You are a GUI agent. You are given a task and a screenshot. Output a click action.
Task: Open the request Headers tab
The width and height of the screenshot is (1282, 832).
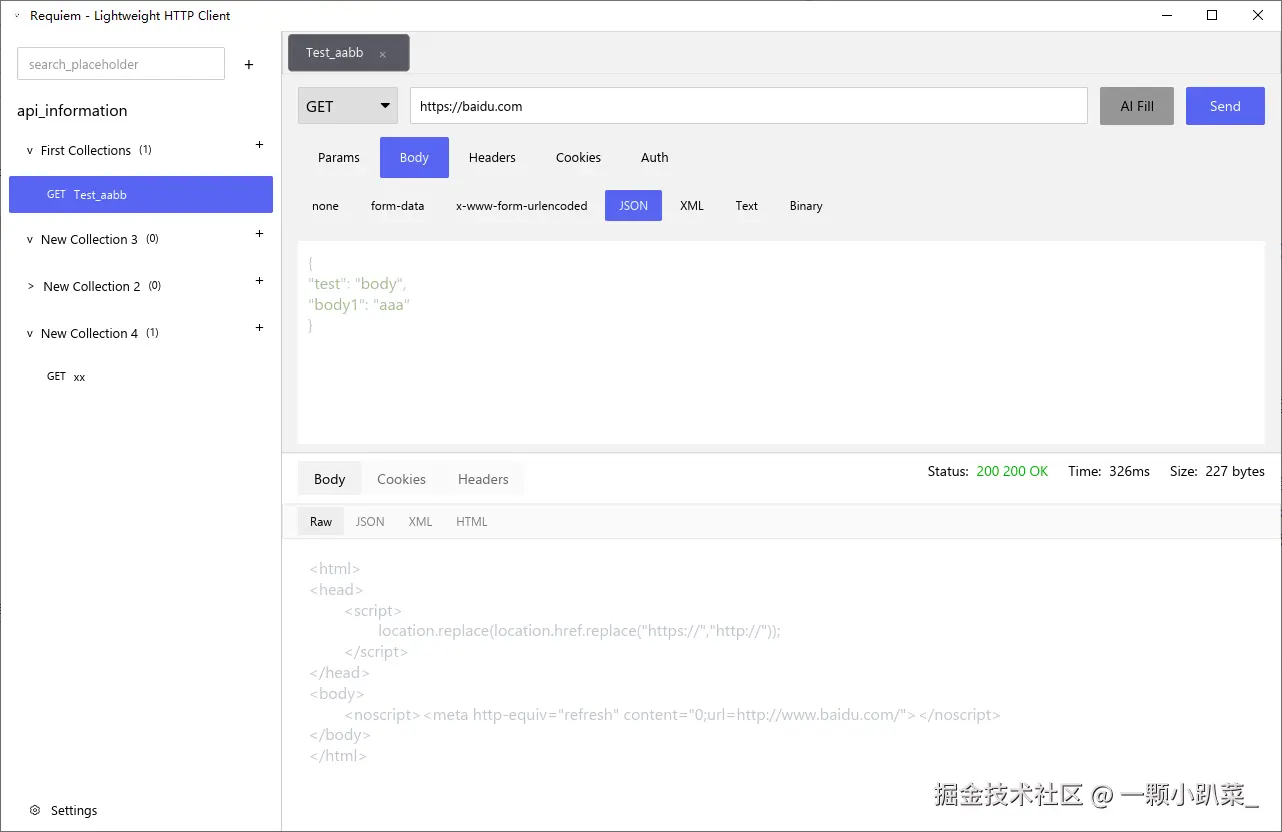tap(492, 157)
